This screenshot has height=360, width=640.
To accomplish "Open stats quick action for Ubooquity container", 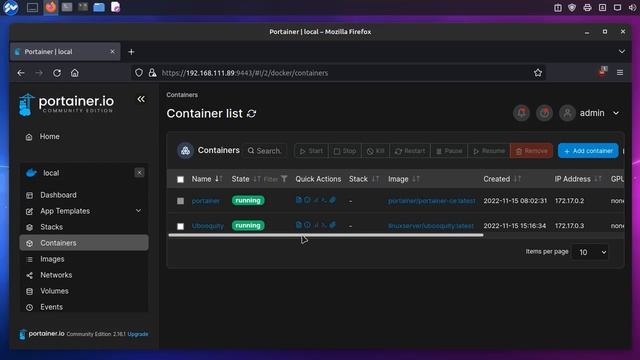I will pos(316,225).
